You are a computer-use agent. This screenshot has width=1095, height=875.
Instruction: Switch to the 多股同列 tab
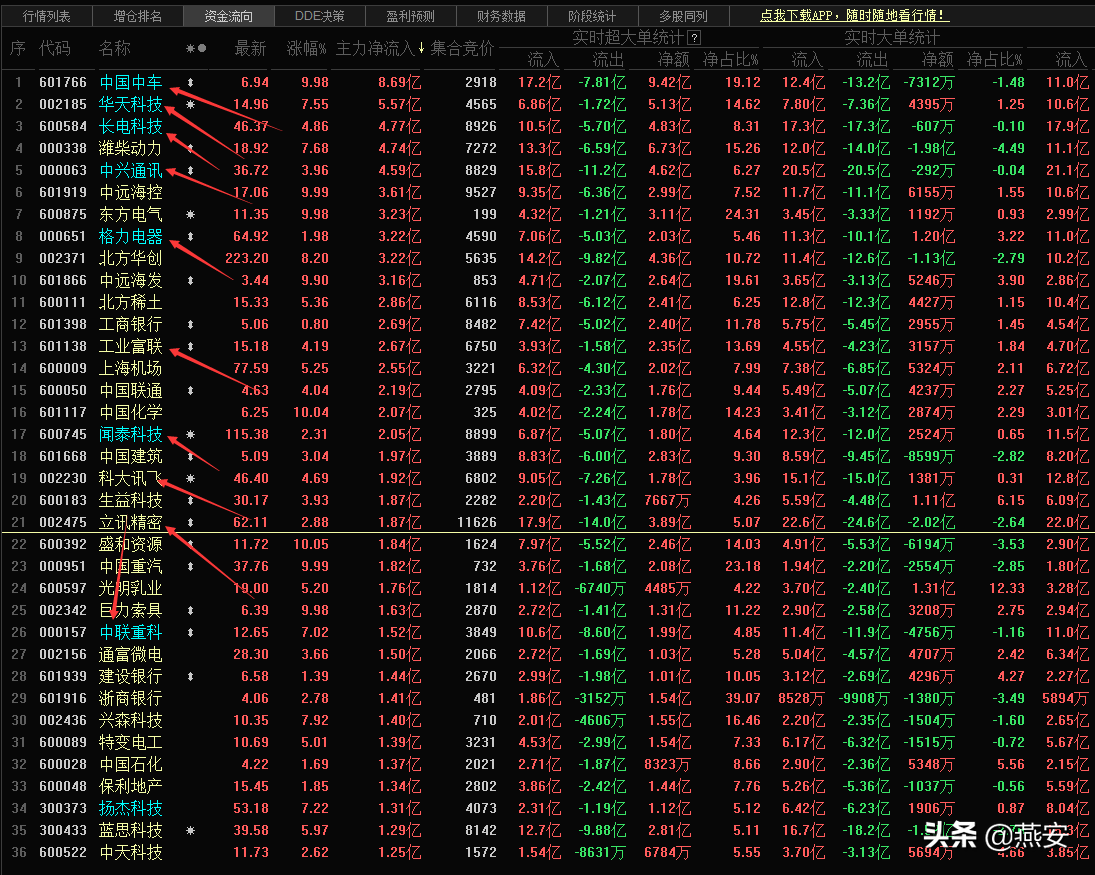click(x=683, y=15)
